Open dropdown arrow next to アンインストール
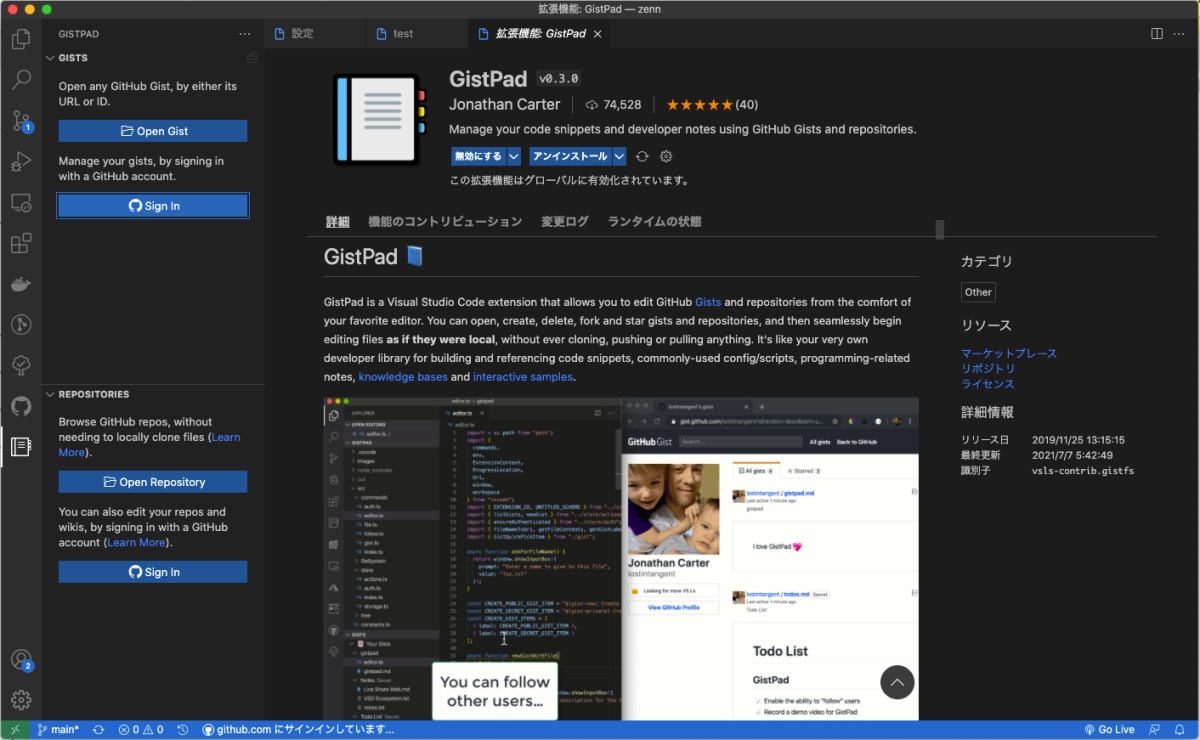Screen dimensions: 1200x740 pyautogui.click(x=619, y=156)
